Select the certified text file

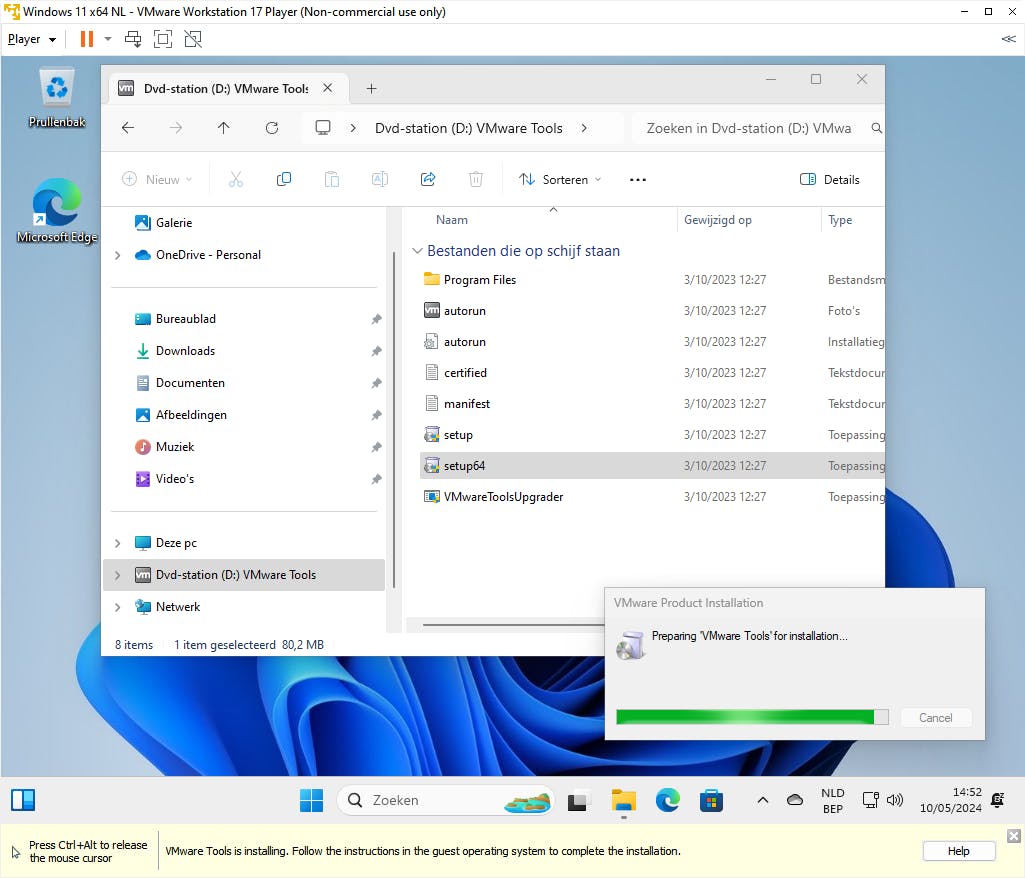[x=465, y=373]
